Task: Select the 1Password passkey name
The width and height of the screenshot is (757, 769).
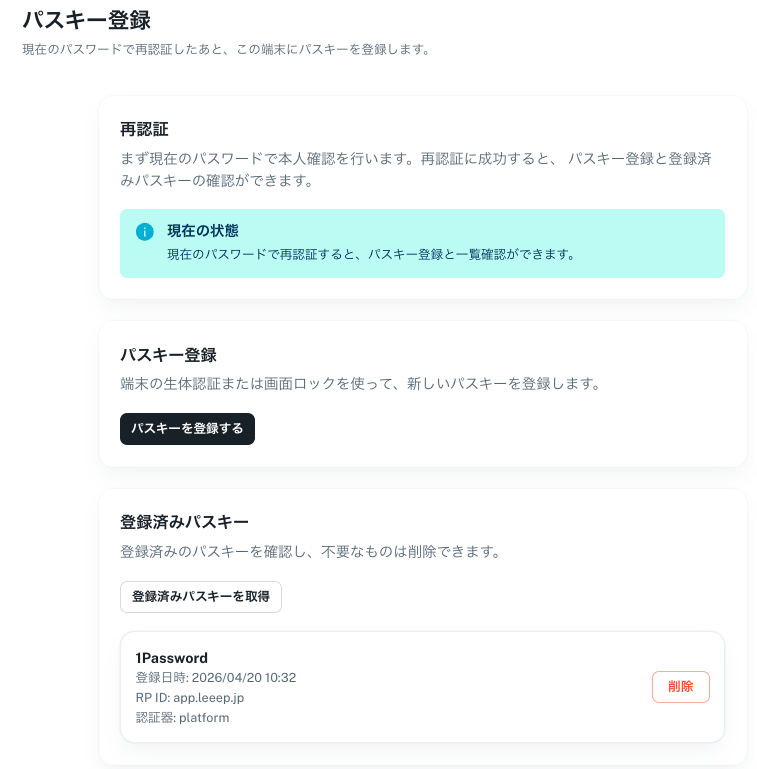Action: (x=172, y=658)
